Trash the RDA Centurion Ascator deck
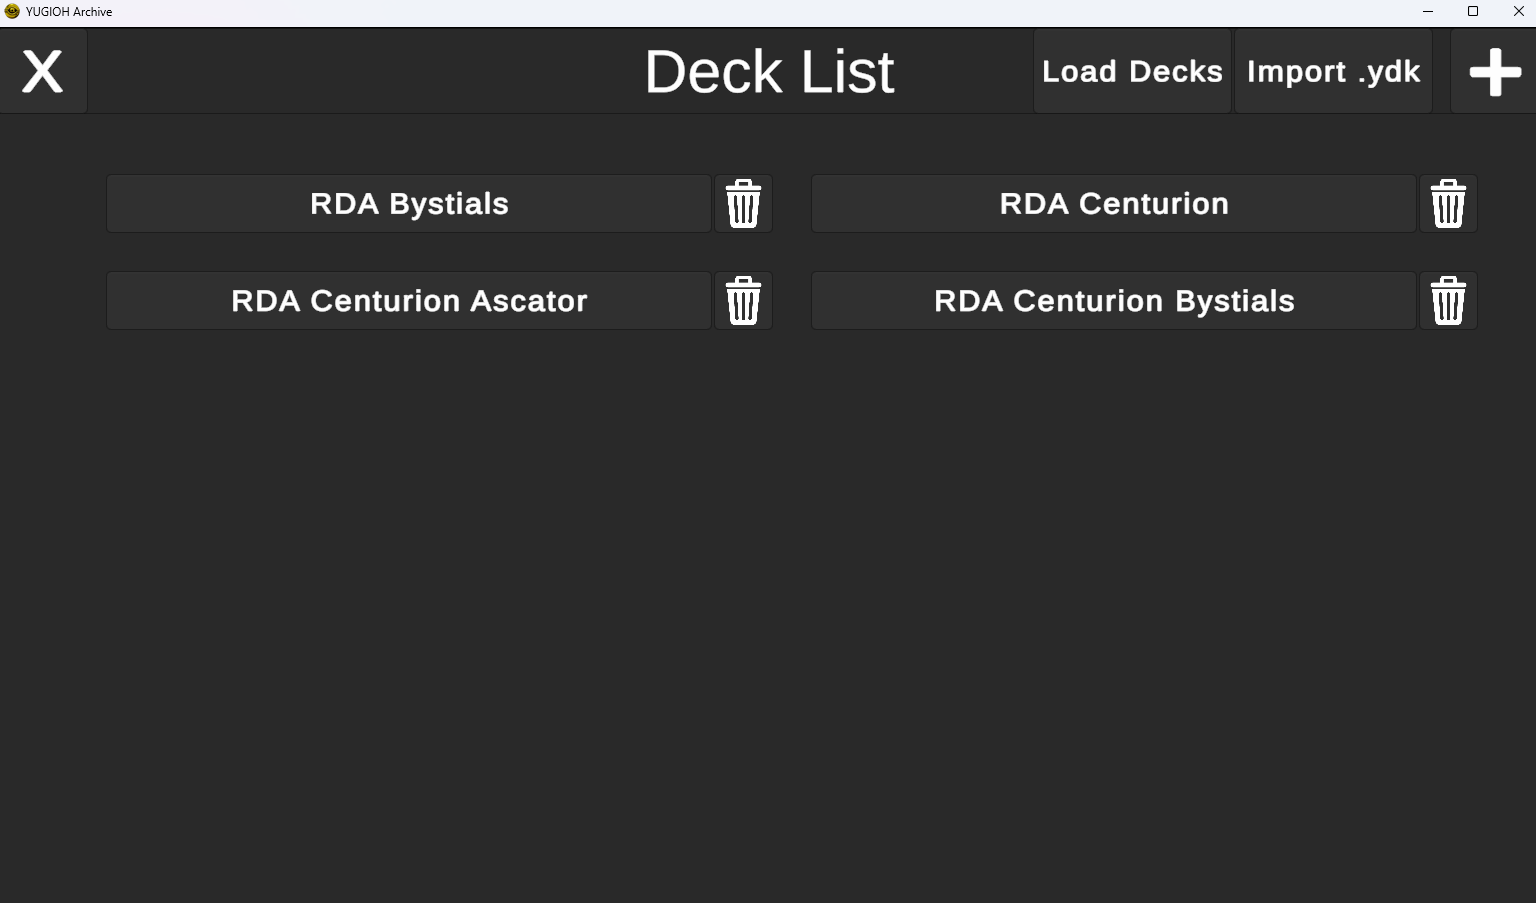This screenshot has height=903, width=1536. click(x=743, y=301)
